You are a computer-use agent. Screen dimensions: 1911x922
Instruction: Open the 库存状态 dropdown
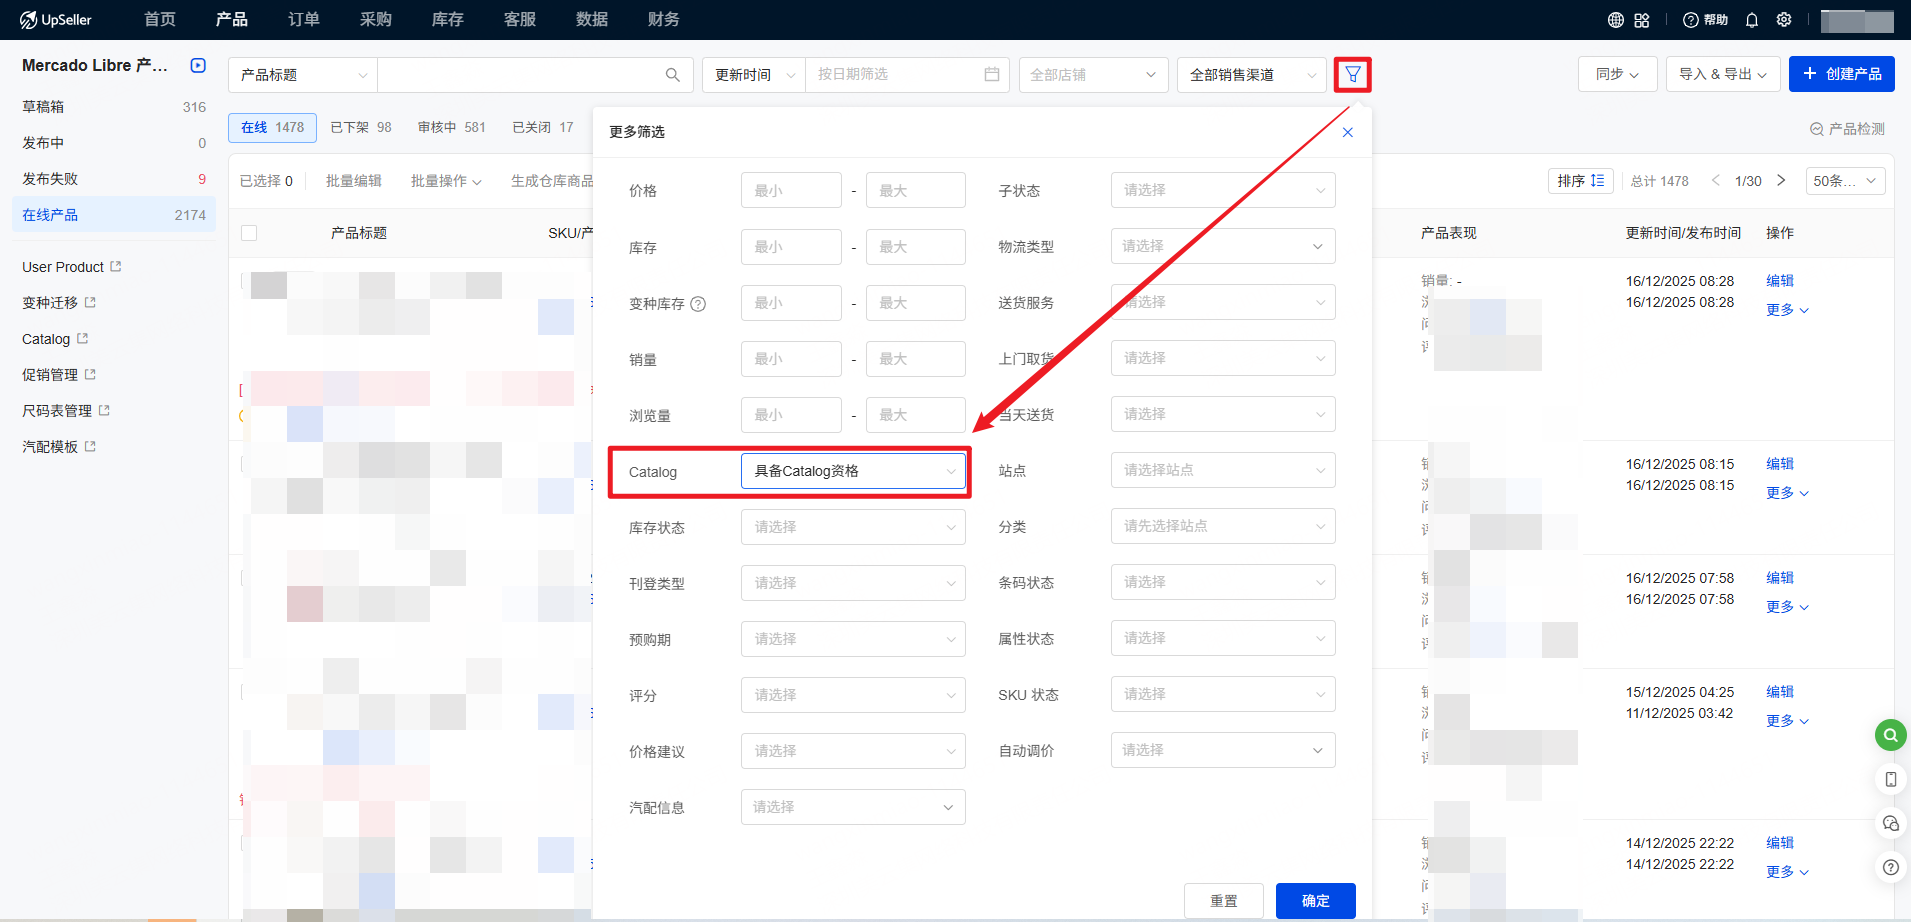pyautogui.click(x=853, y=527)
